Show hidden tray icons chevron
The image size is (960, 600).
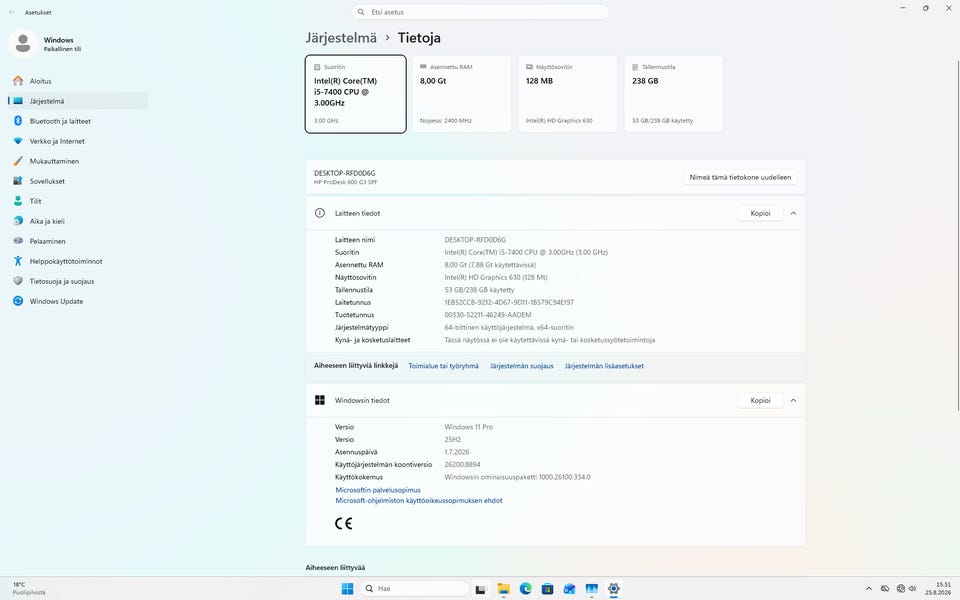point(868,589)
